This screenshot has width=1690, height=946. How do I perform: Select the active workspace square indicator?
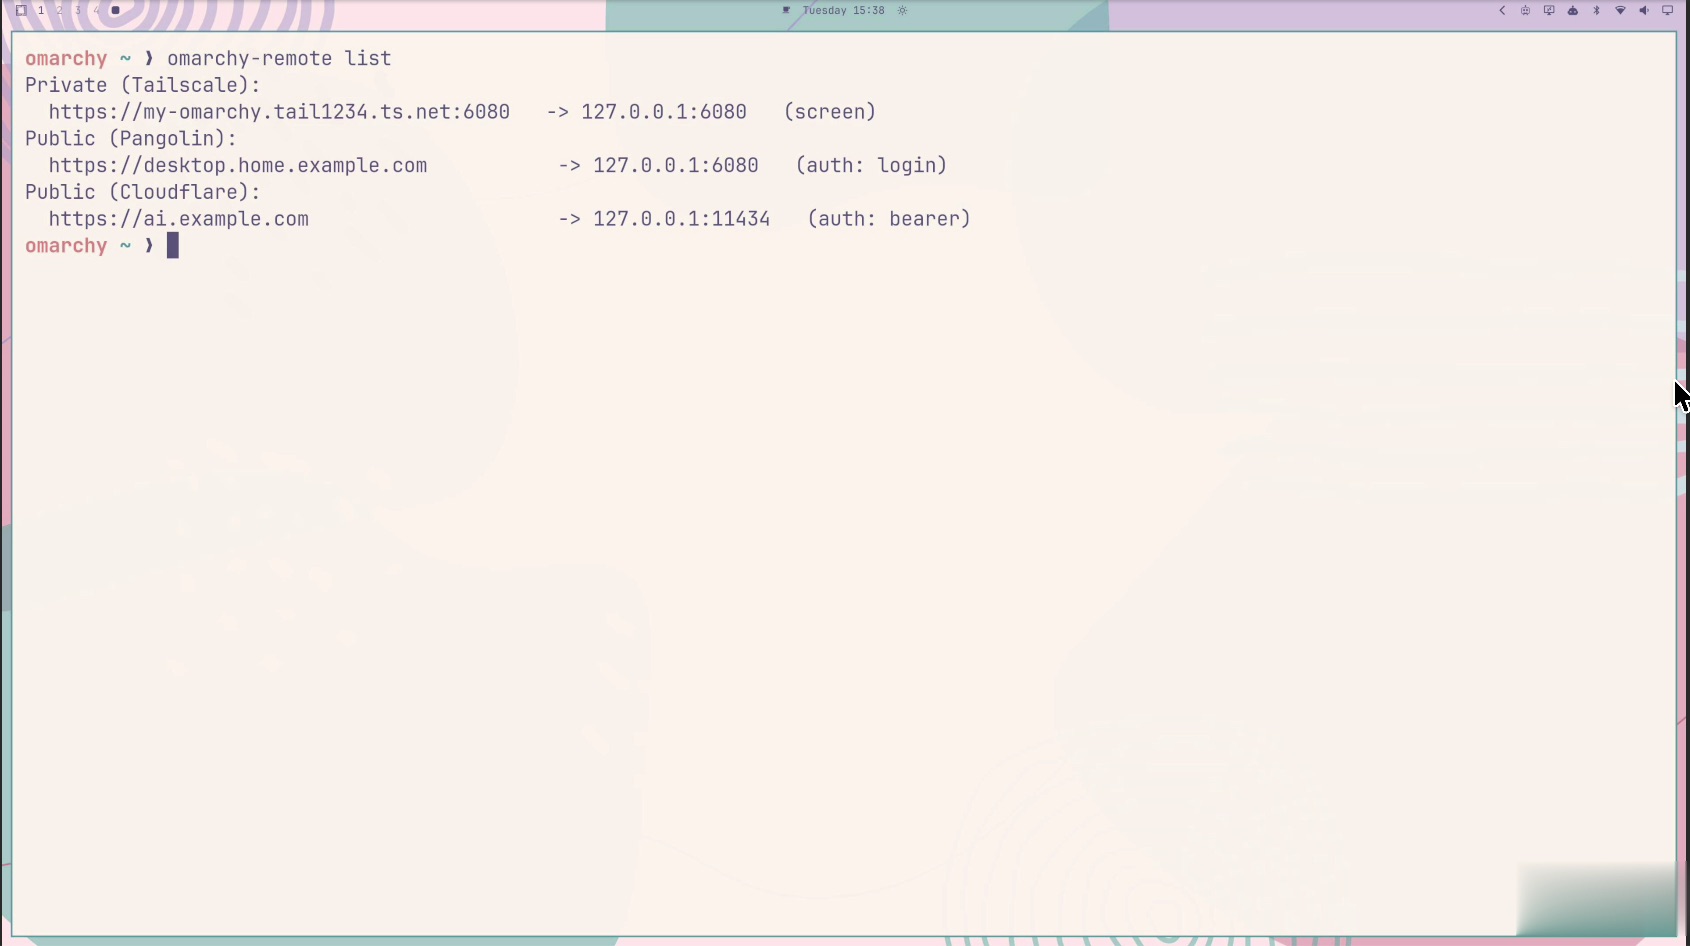(115, 10)
